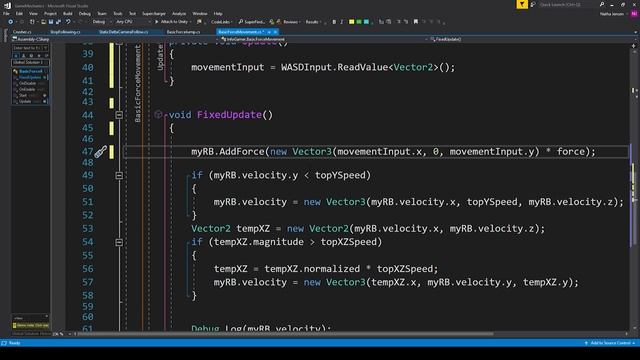Image resolution: width=640 pixels, height=360 pixels.
Task: Click the Quick Launch magnifier icon
Action: click(602, 4)
